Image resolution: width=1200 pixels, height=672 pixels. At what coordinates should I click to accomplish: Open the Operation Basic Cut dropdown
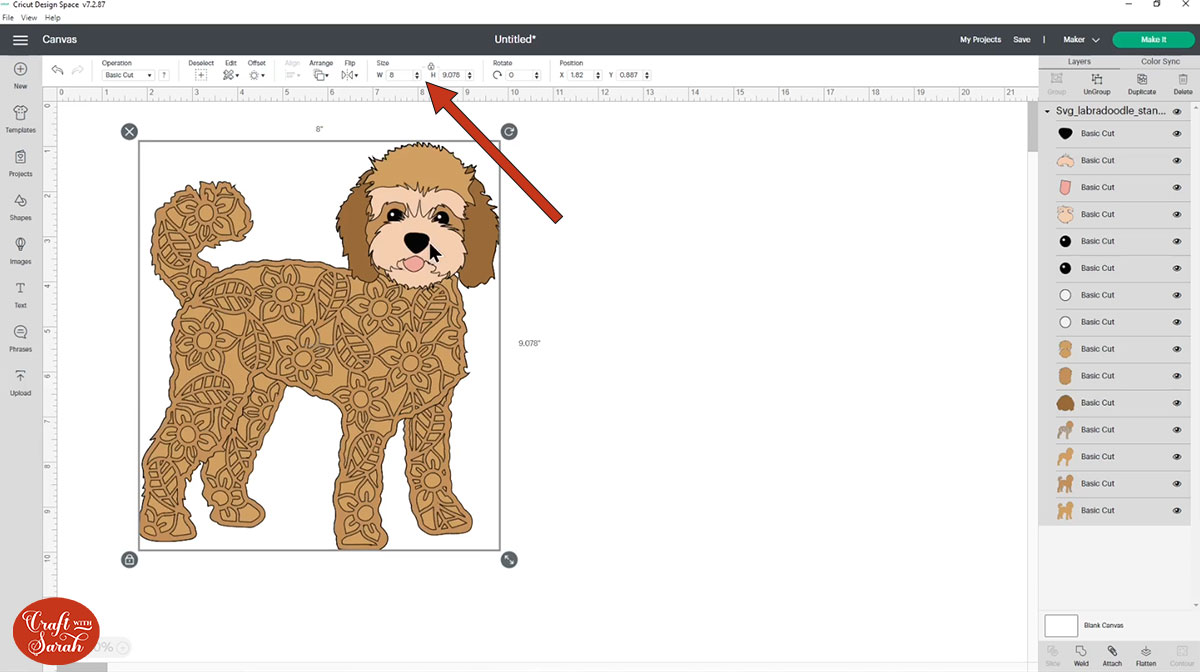[129, 75]
